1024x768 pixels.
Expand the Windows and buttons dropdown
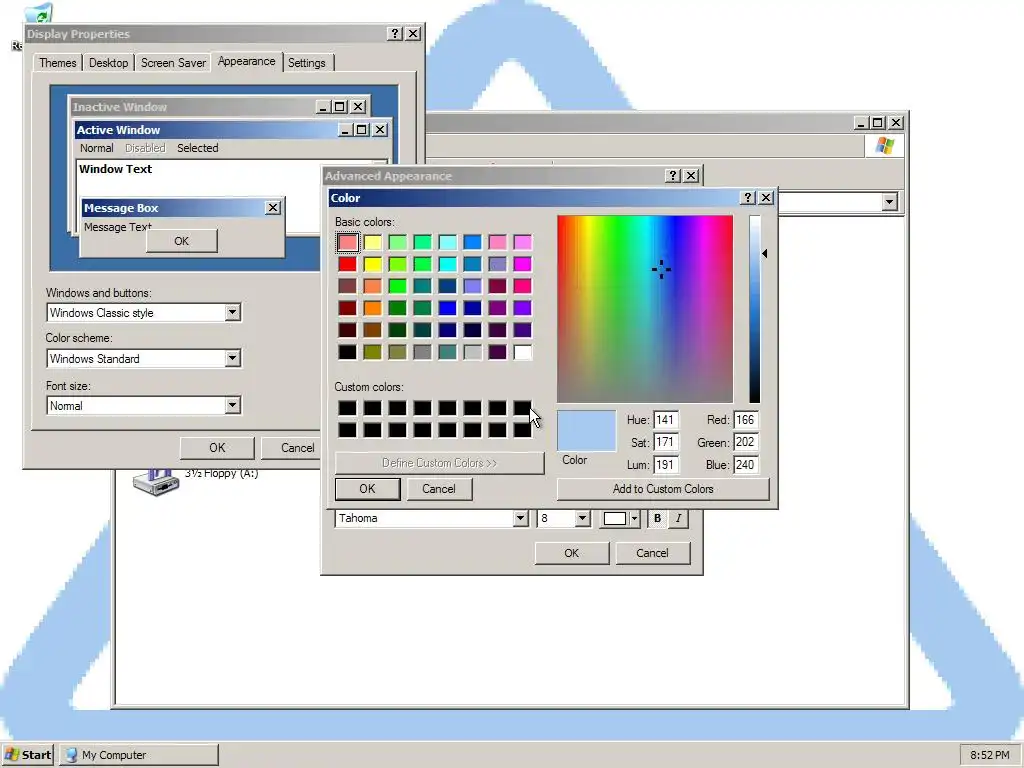coord(232,313)
